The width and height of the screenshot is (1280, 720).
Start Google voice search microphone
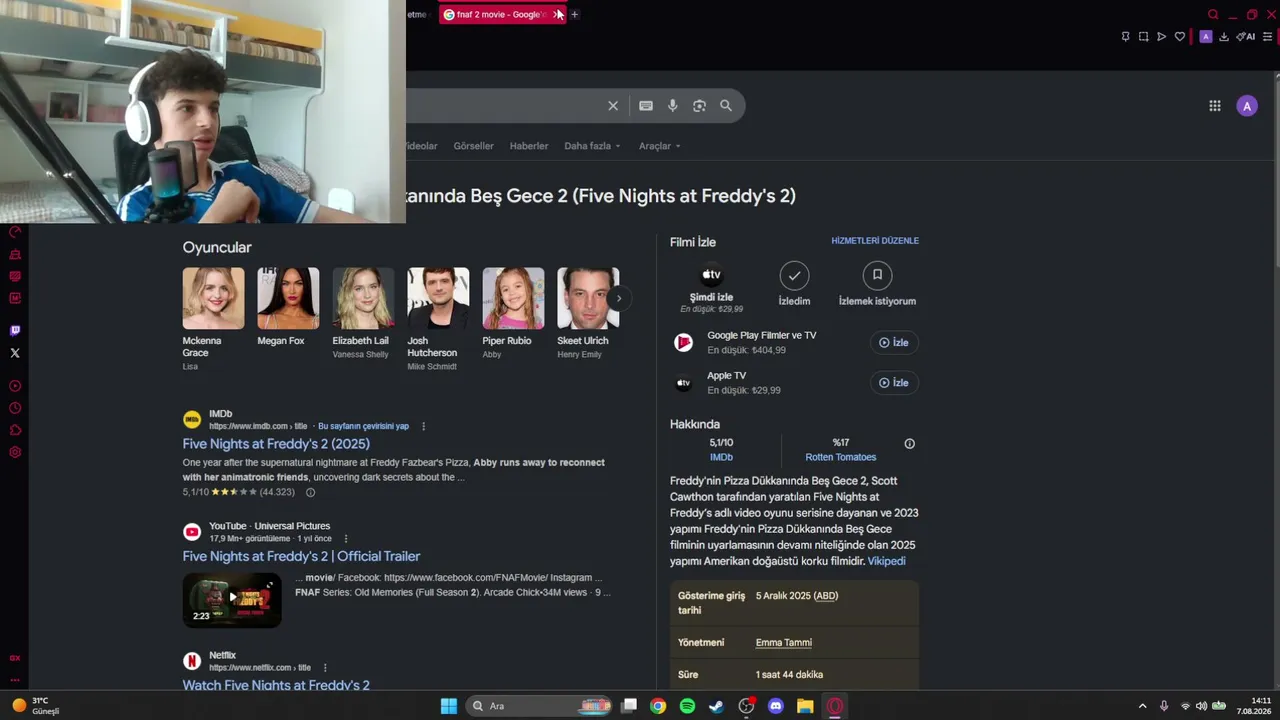pyautogui.click(x=673, y=106)
